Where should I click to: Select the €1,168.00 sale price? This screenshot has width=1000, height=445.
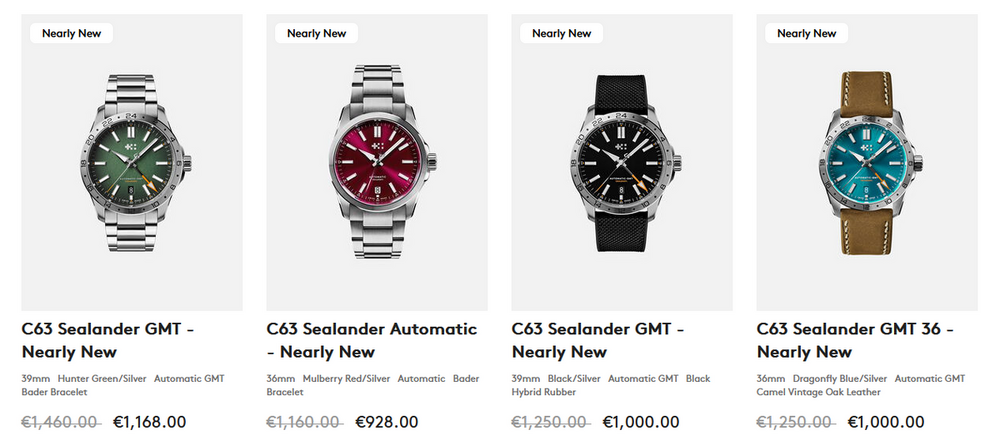click(150, 422)
